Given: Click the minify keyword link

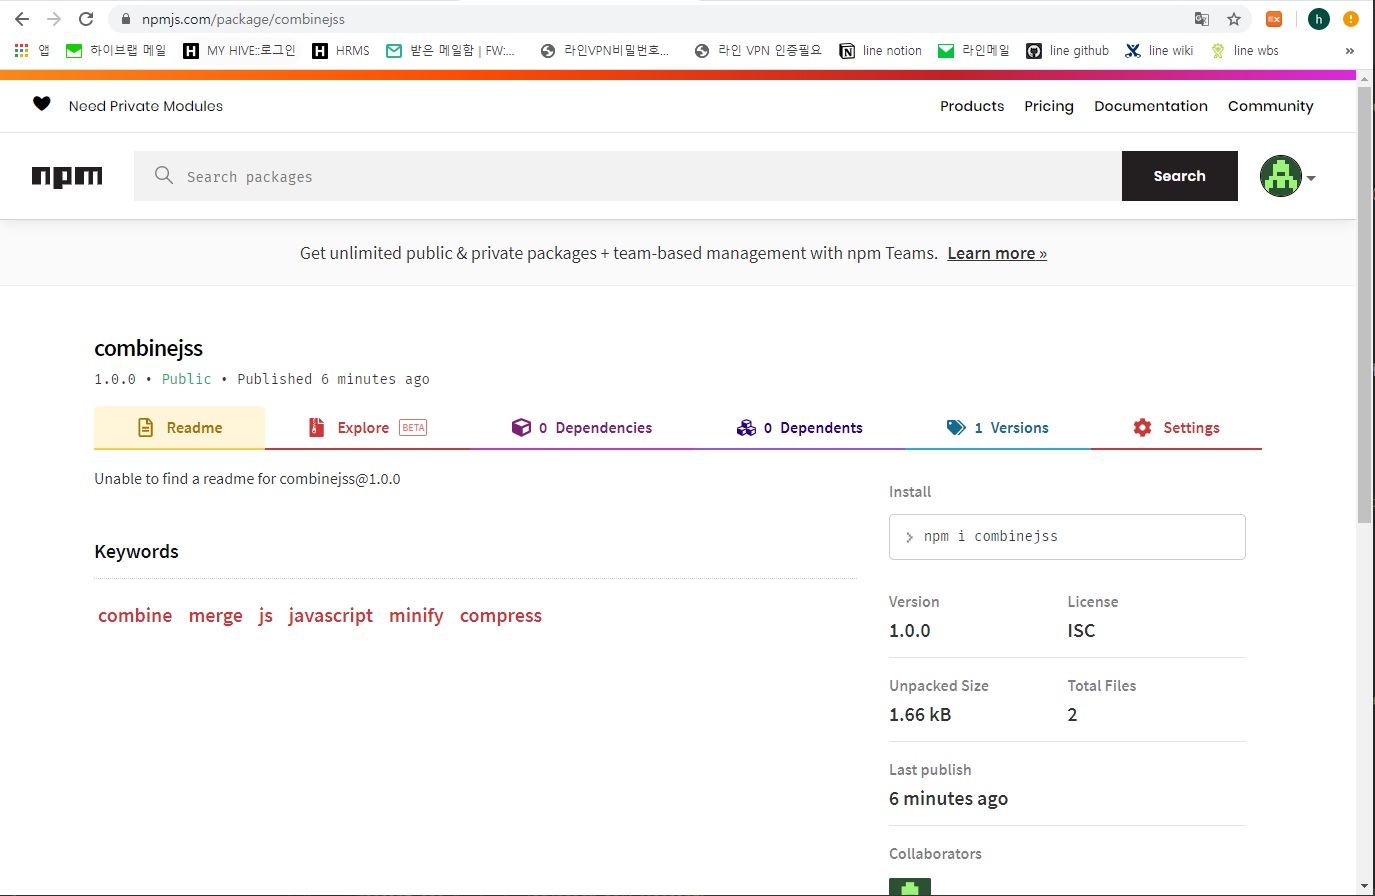Looking at the screenshot, I should 416,616.
